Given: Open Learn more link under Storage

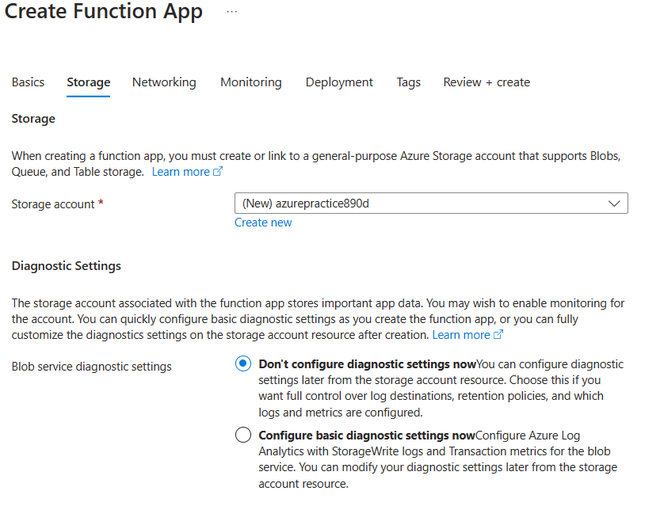Looking at the screenshot, I should pyautogui.click(x=180, y=172).
